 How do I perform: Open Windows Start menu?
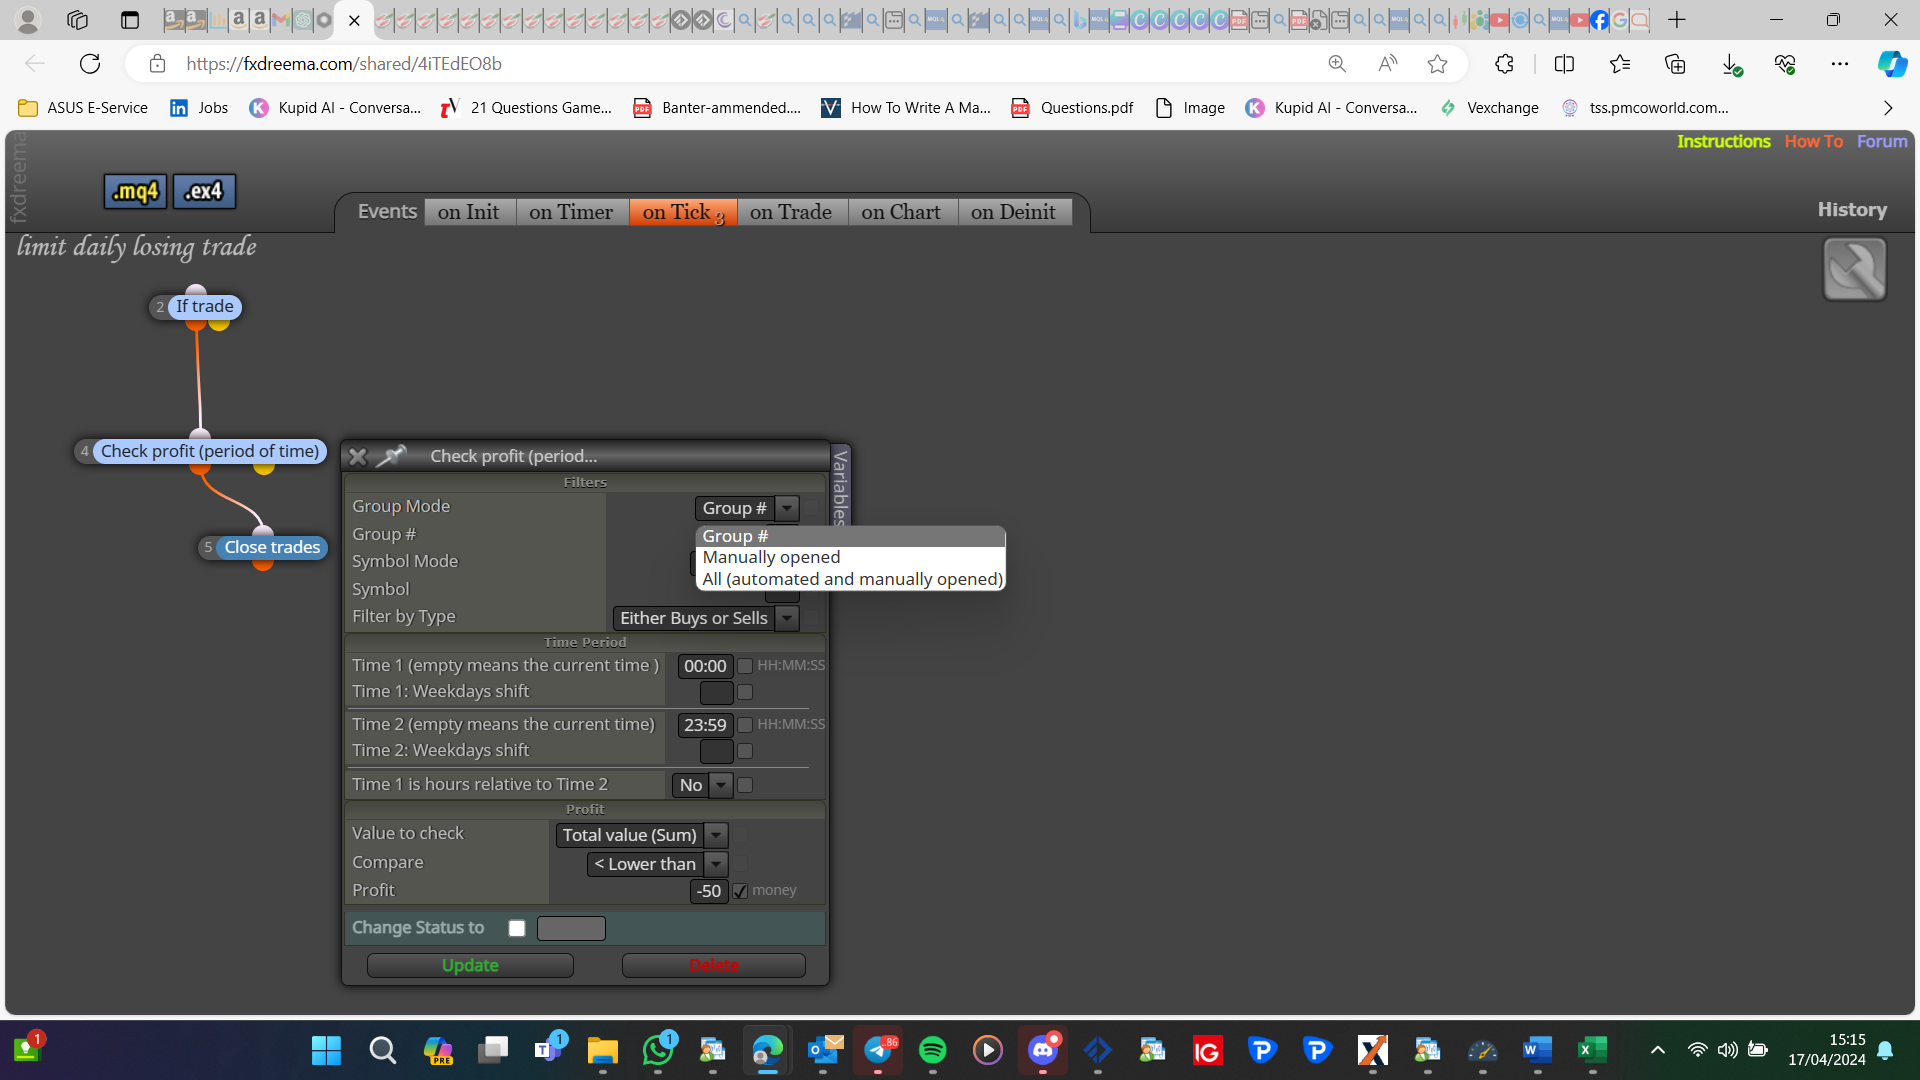[326, 1050]
